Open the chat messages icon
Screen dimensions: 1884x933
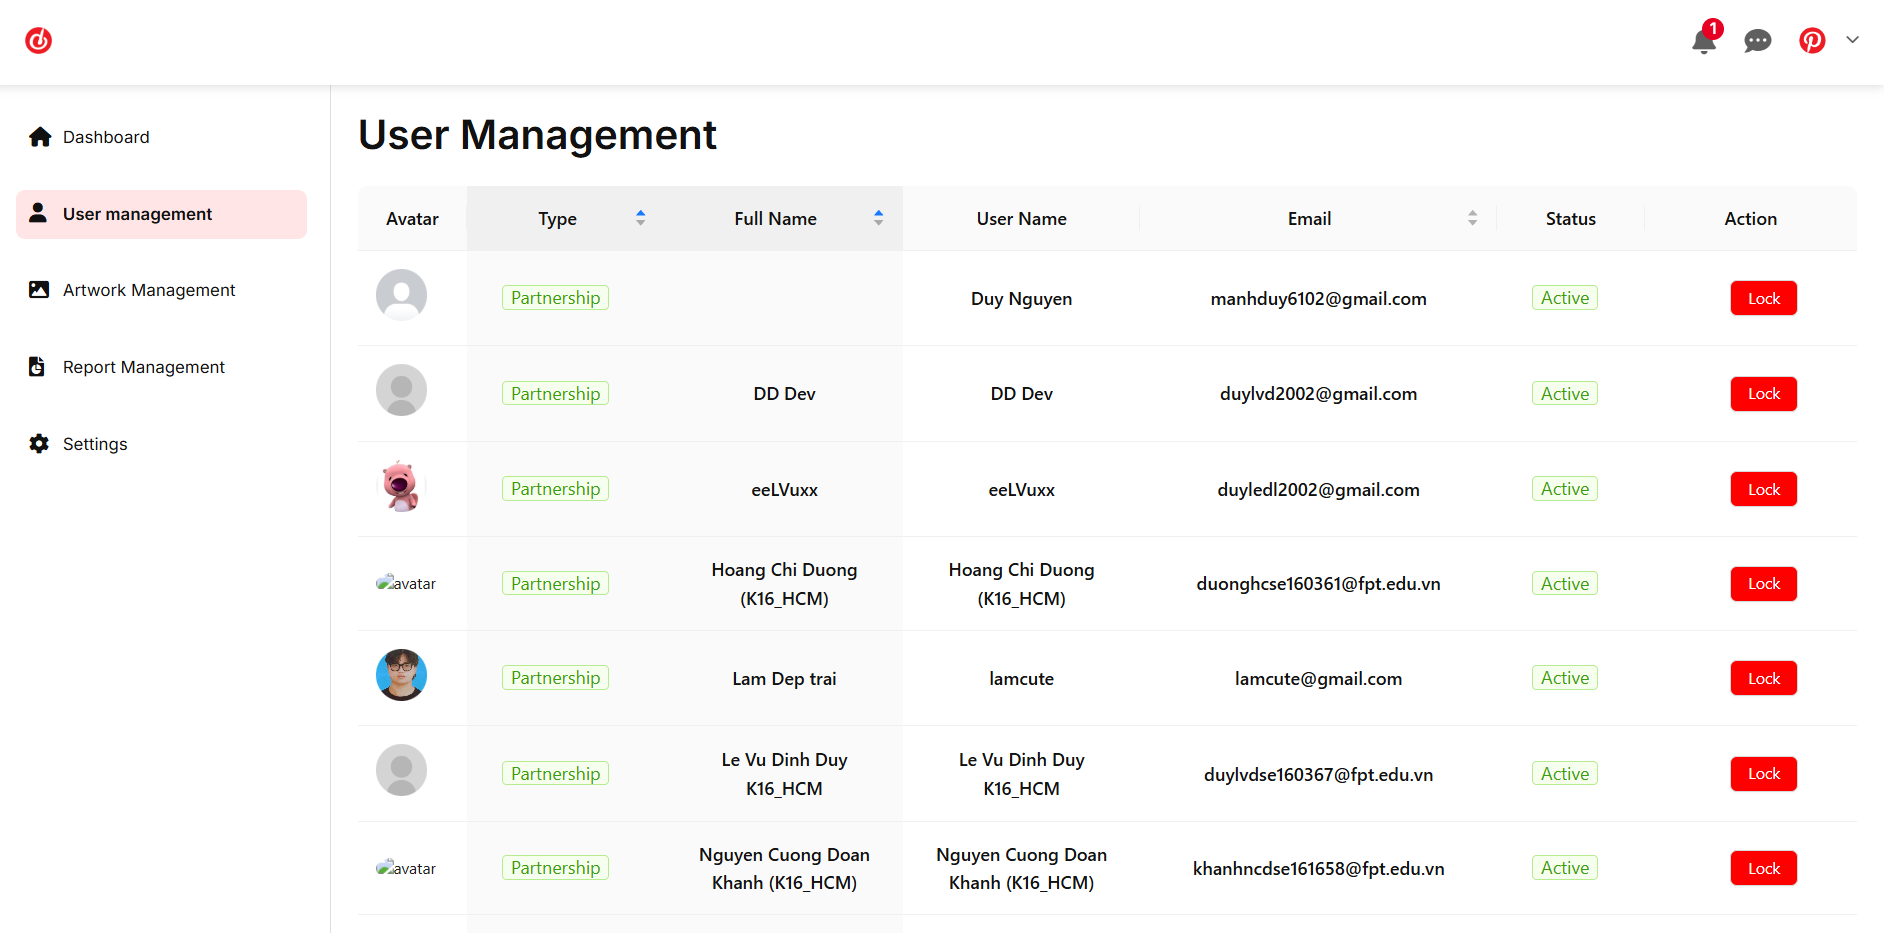pos(1757,40)
